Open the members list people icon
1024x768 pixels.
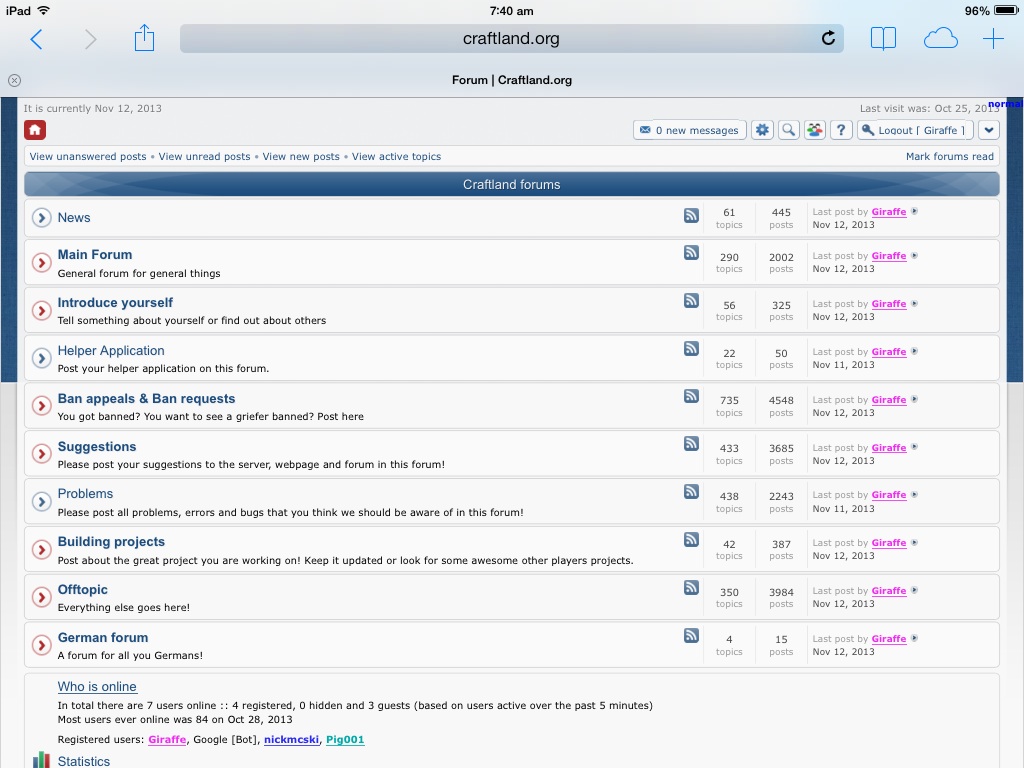coord(815,130)
